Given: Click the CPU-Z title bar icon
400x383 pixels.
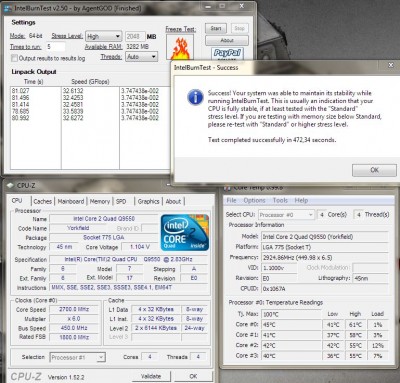Looking at the screenshot, I should click(10, 185).
